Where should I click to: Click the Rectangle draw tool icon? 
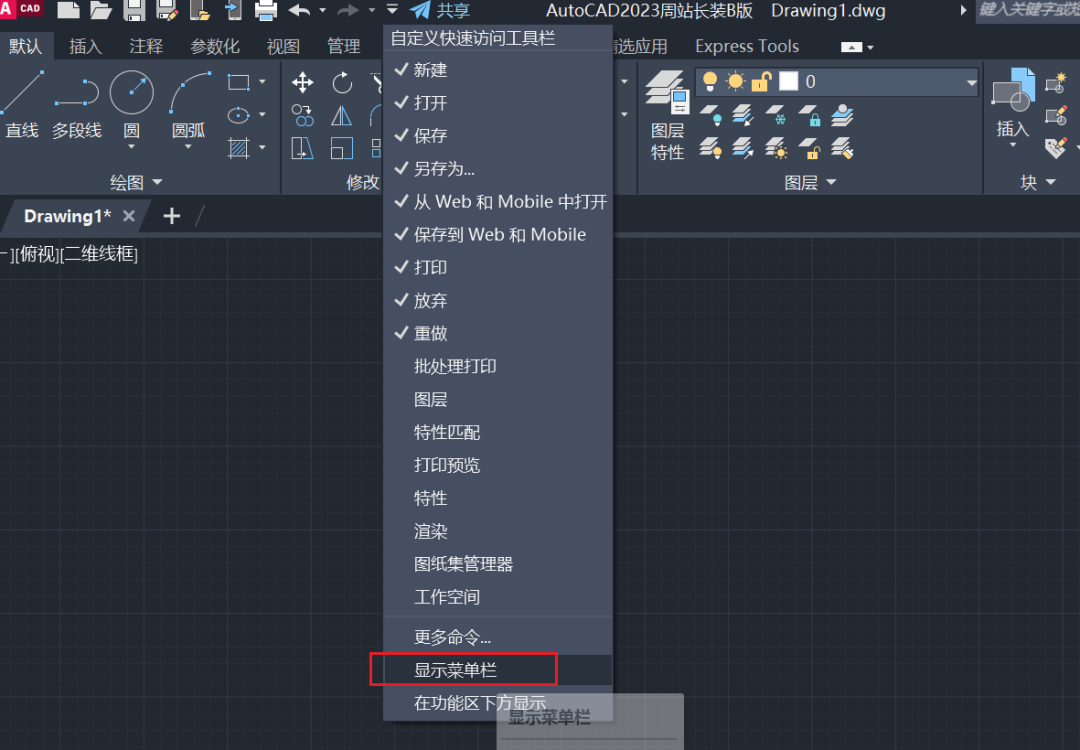coord(238,82)
